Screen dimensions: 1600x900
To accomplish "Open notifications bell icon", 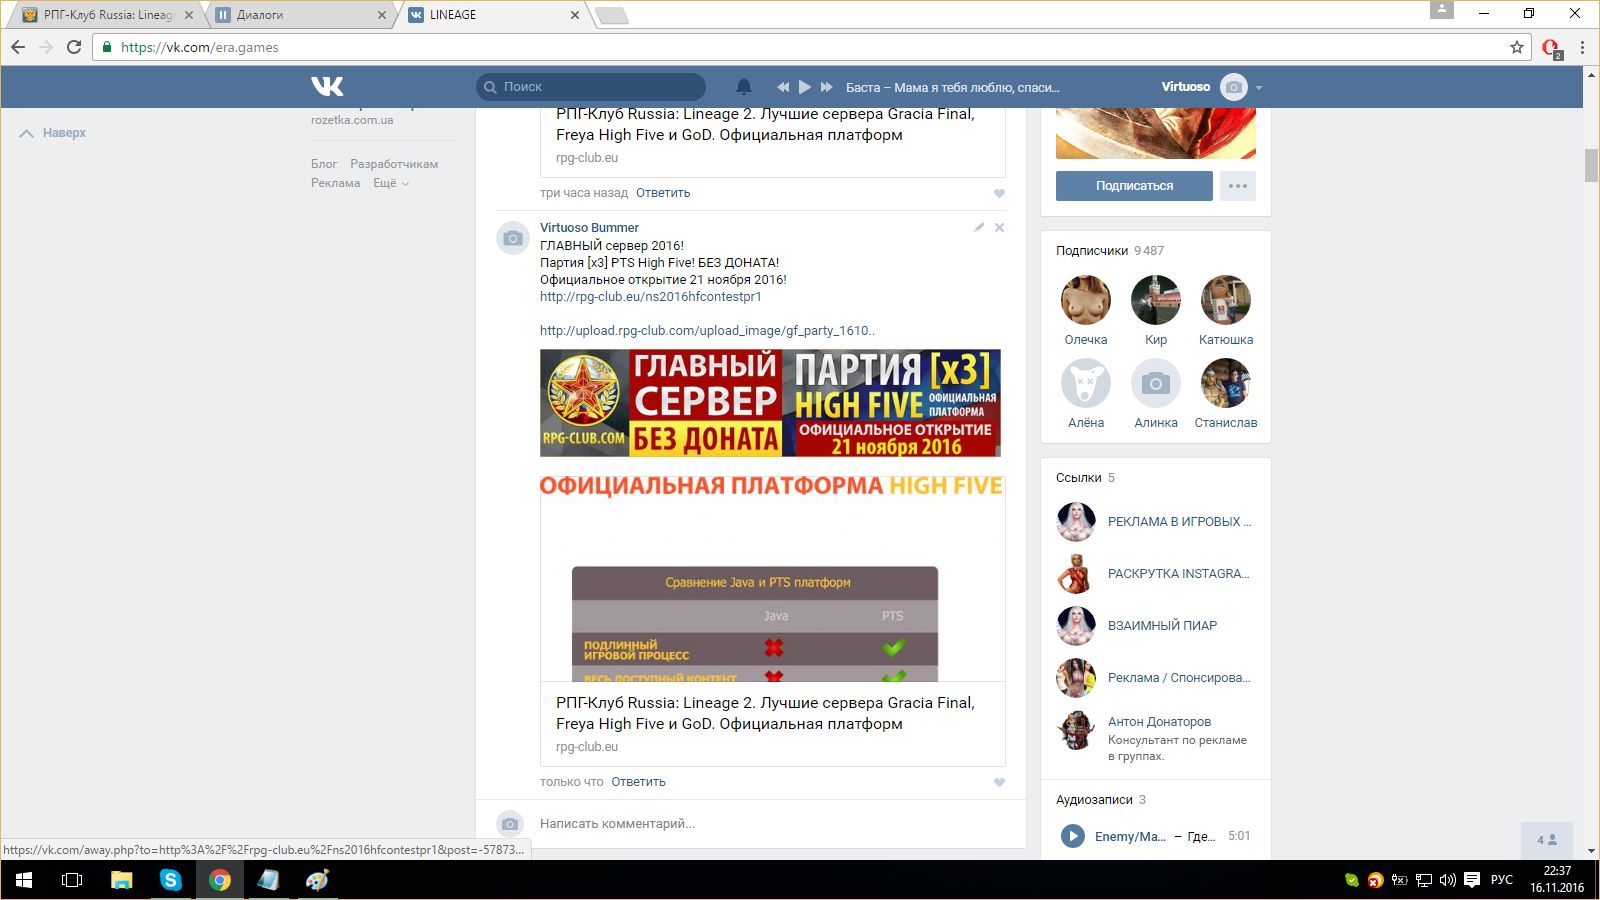I will pyautogui.click(x=743, y=87).
